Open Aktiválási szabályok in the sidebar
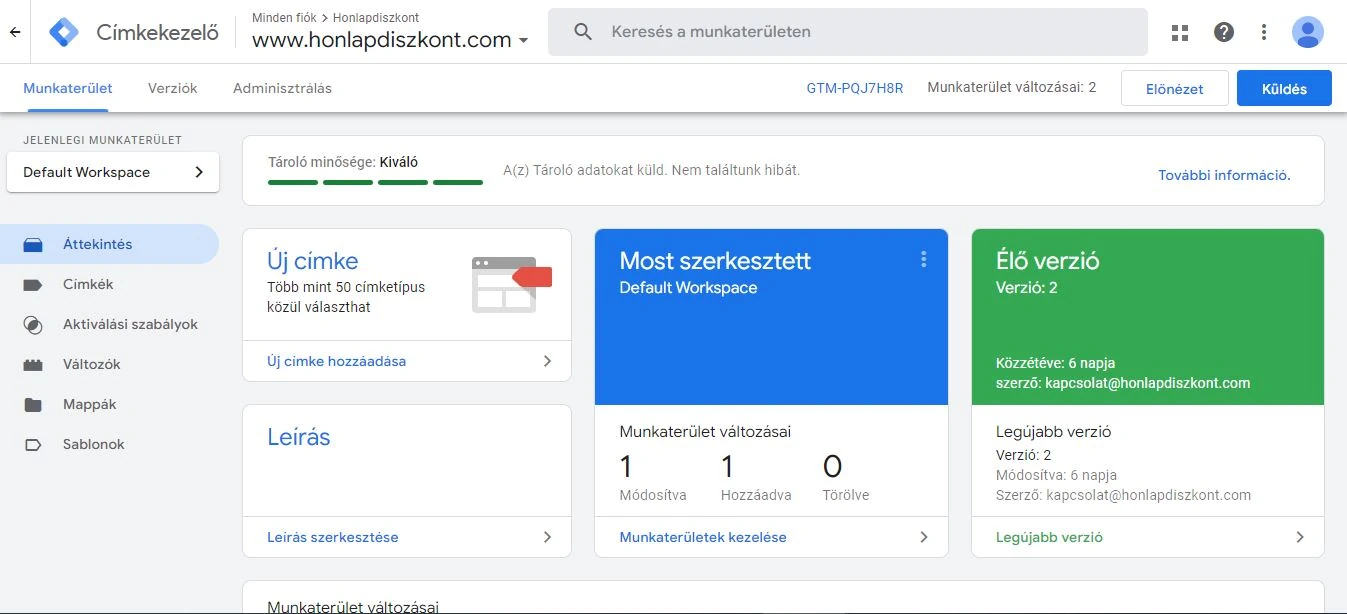 (x=111, y=324)
